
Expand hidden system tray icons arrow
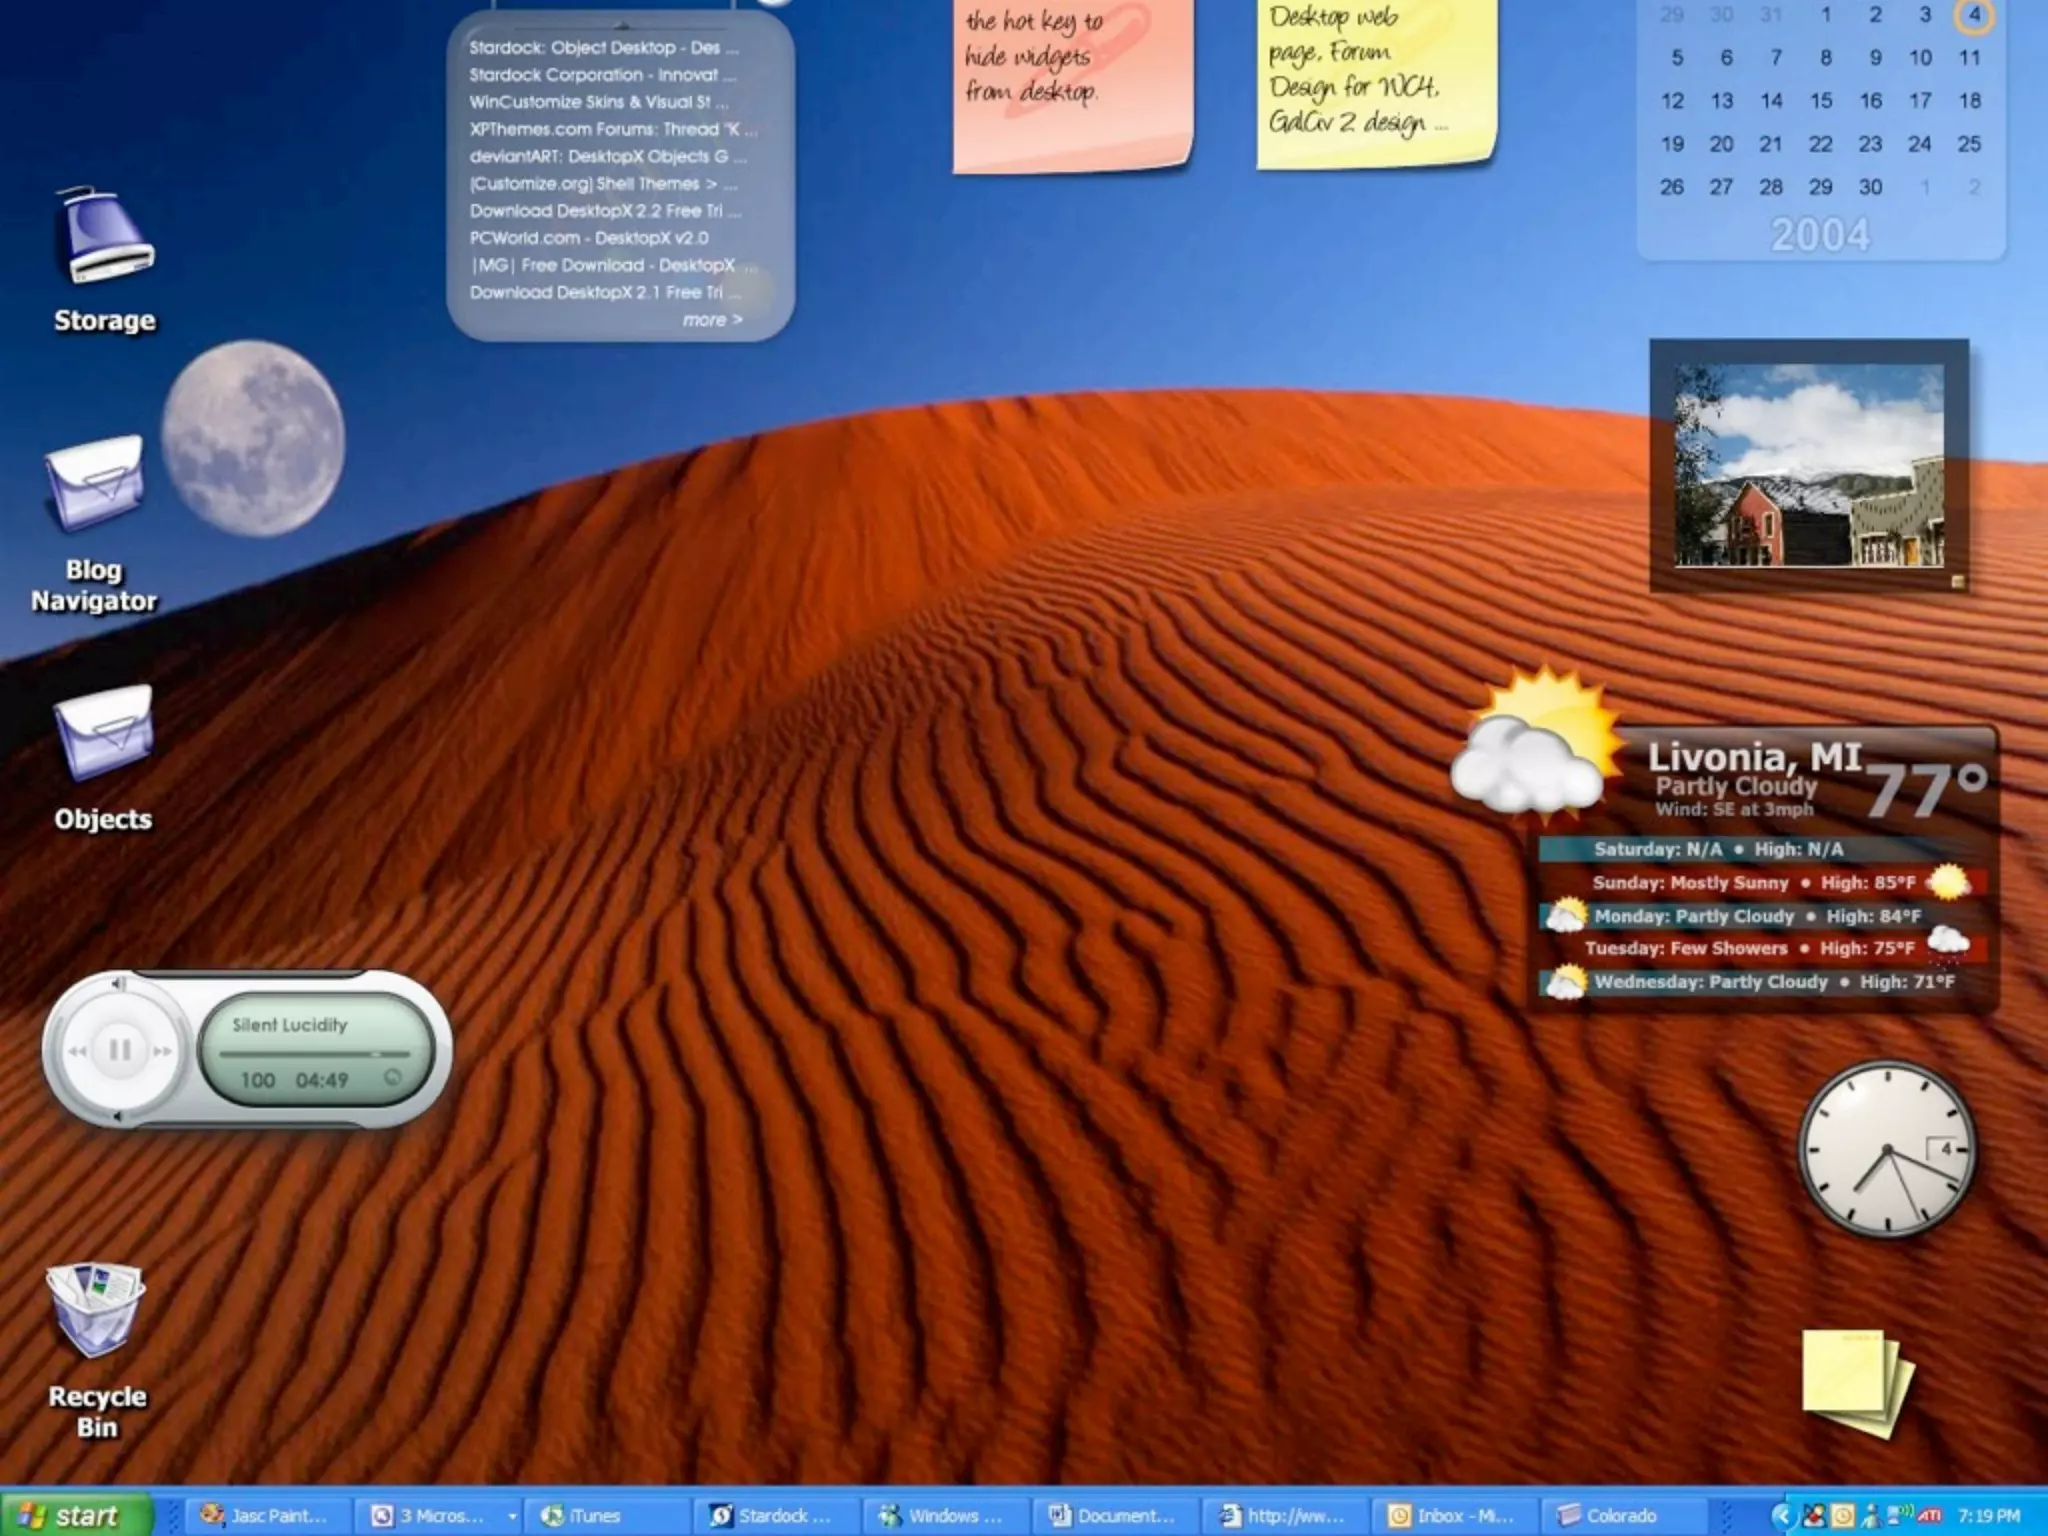pyautogui.click(x=1781, y=1516)
